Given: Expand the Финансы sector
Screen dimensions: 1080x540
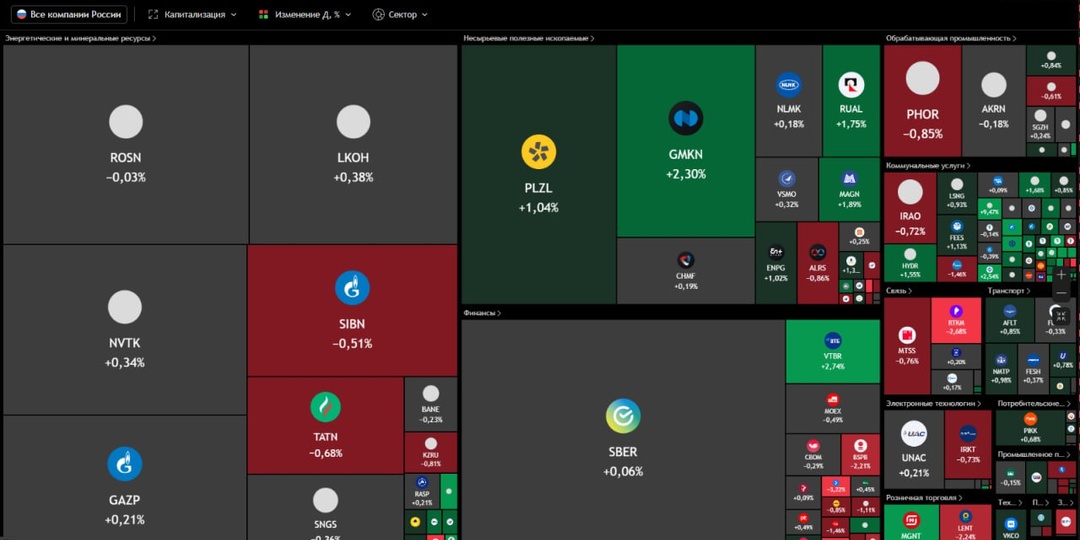Looking at the screenshot, I should [x=482, y=313].
